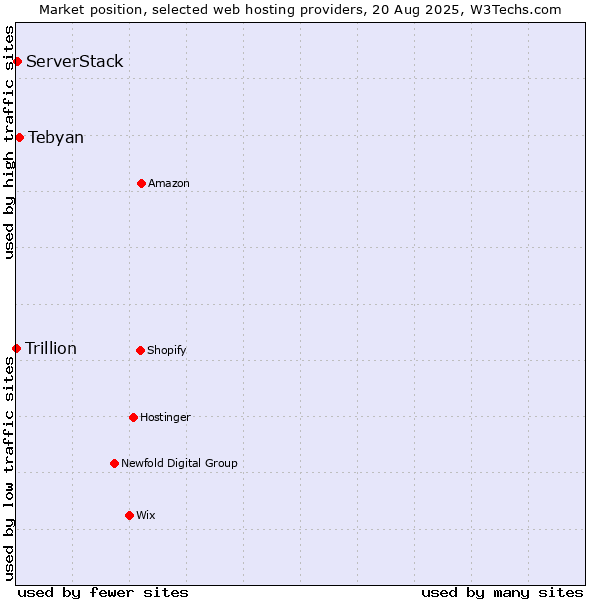
Task: Click the red Trillion data point
Action: [x=16, y=349]
